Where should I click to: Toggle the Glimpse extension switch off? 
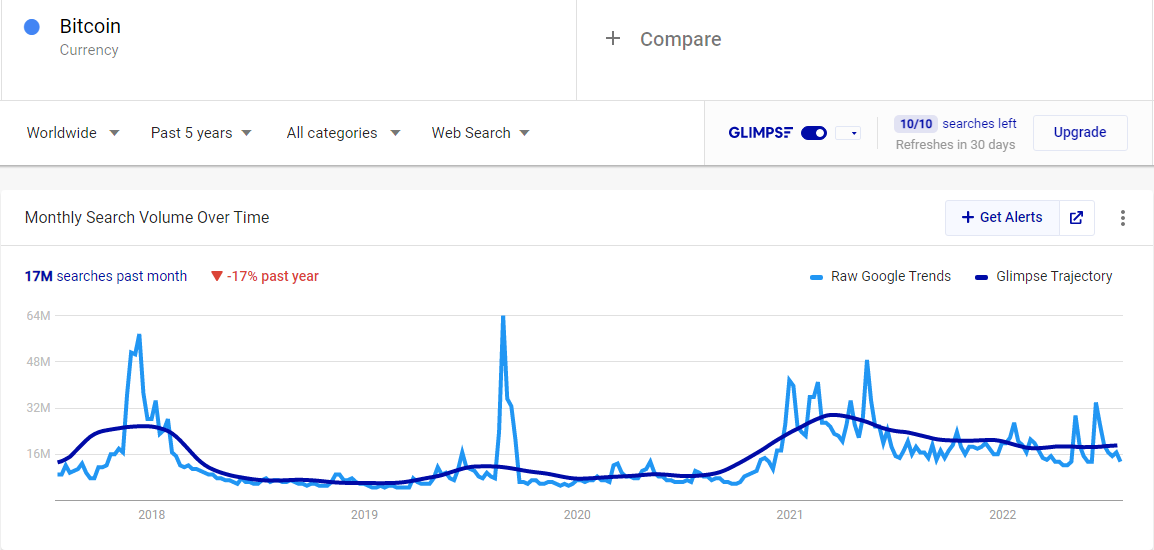(814, 133)
